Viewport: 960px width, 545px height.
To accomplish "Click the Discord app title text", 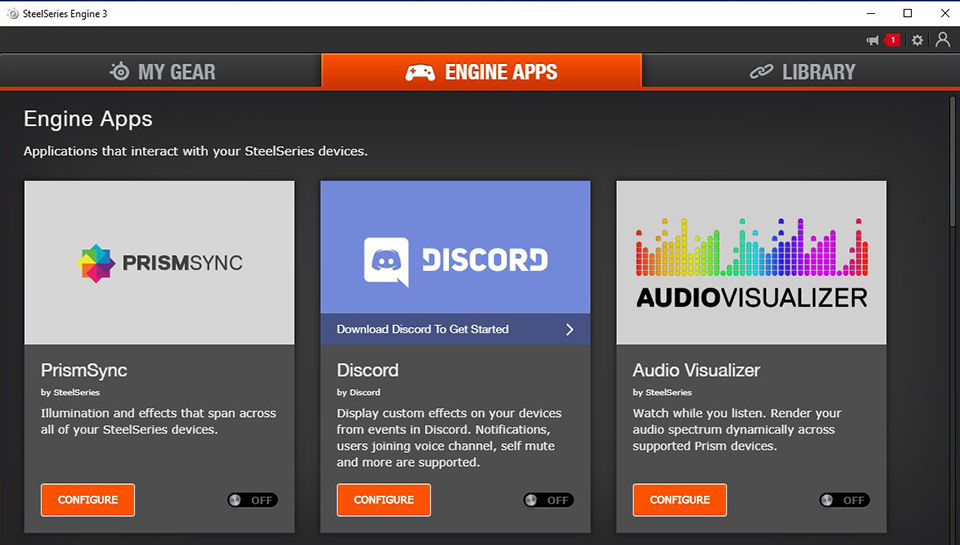I will 367,370.
